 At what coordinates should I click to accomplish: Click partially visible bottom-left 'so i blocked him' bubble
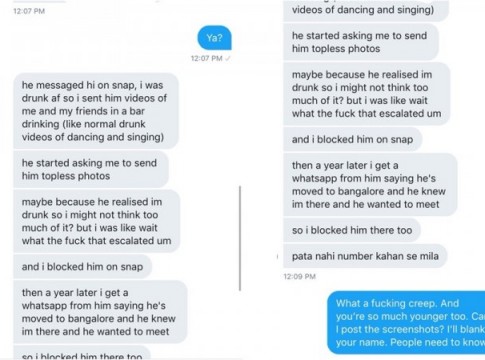click(x=82, y=353)
